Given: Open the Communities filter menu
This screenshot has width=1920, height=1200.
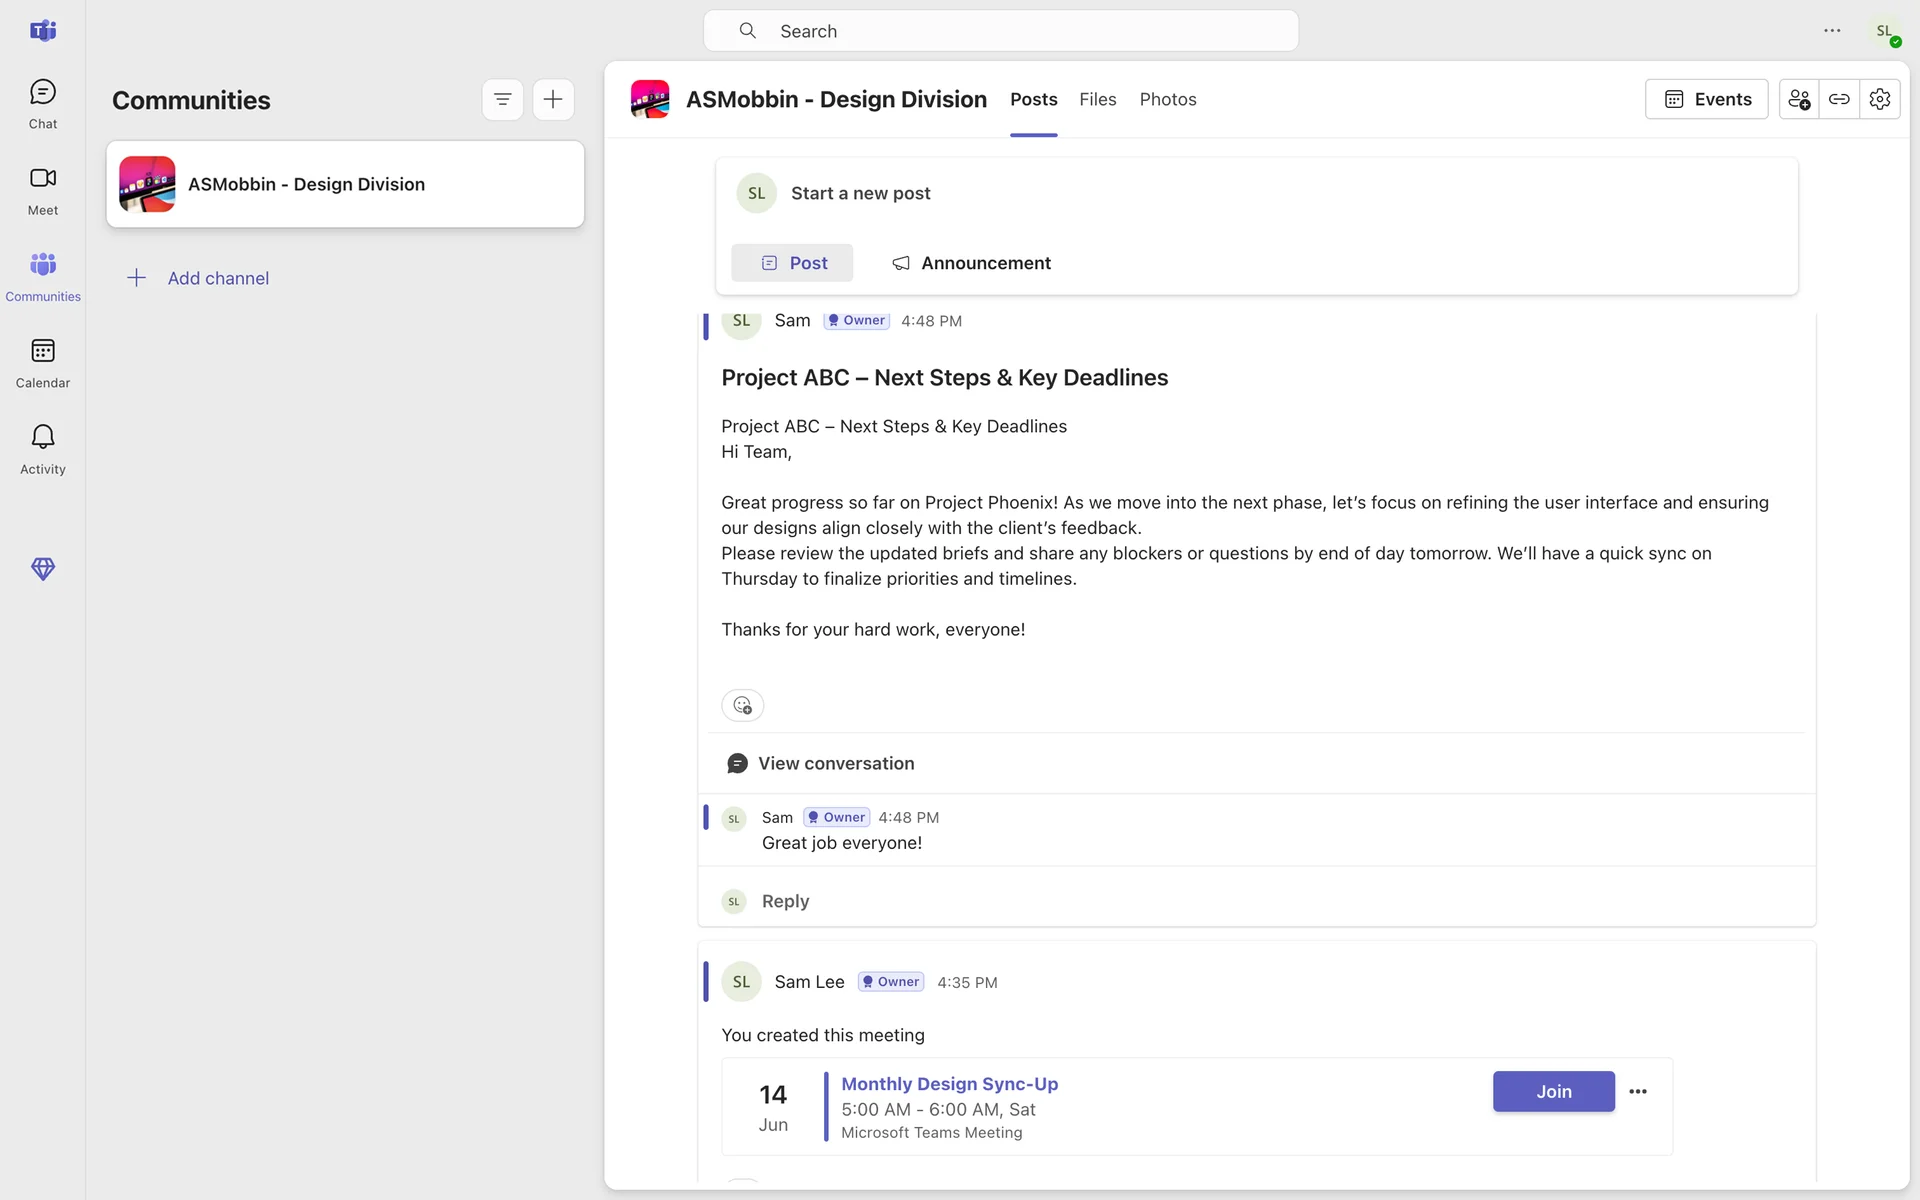Looking at the screenshot, I should tap(502, 99).
